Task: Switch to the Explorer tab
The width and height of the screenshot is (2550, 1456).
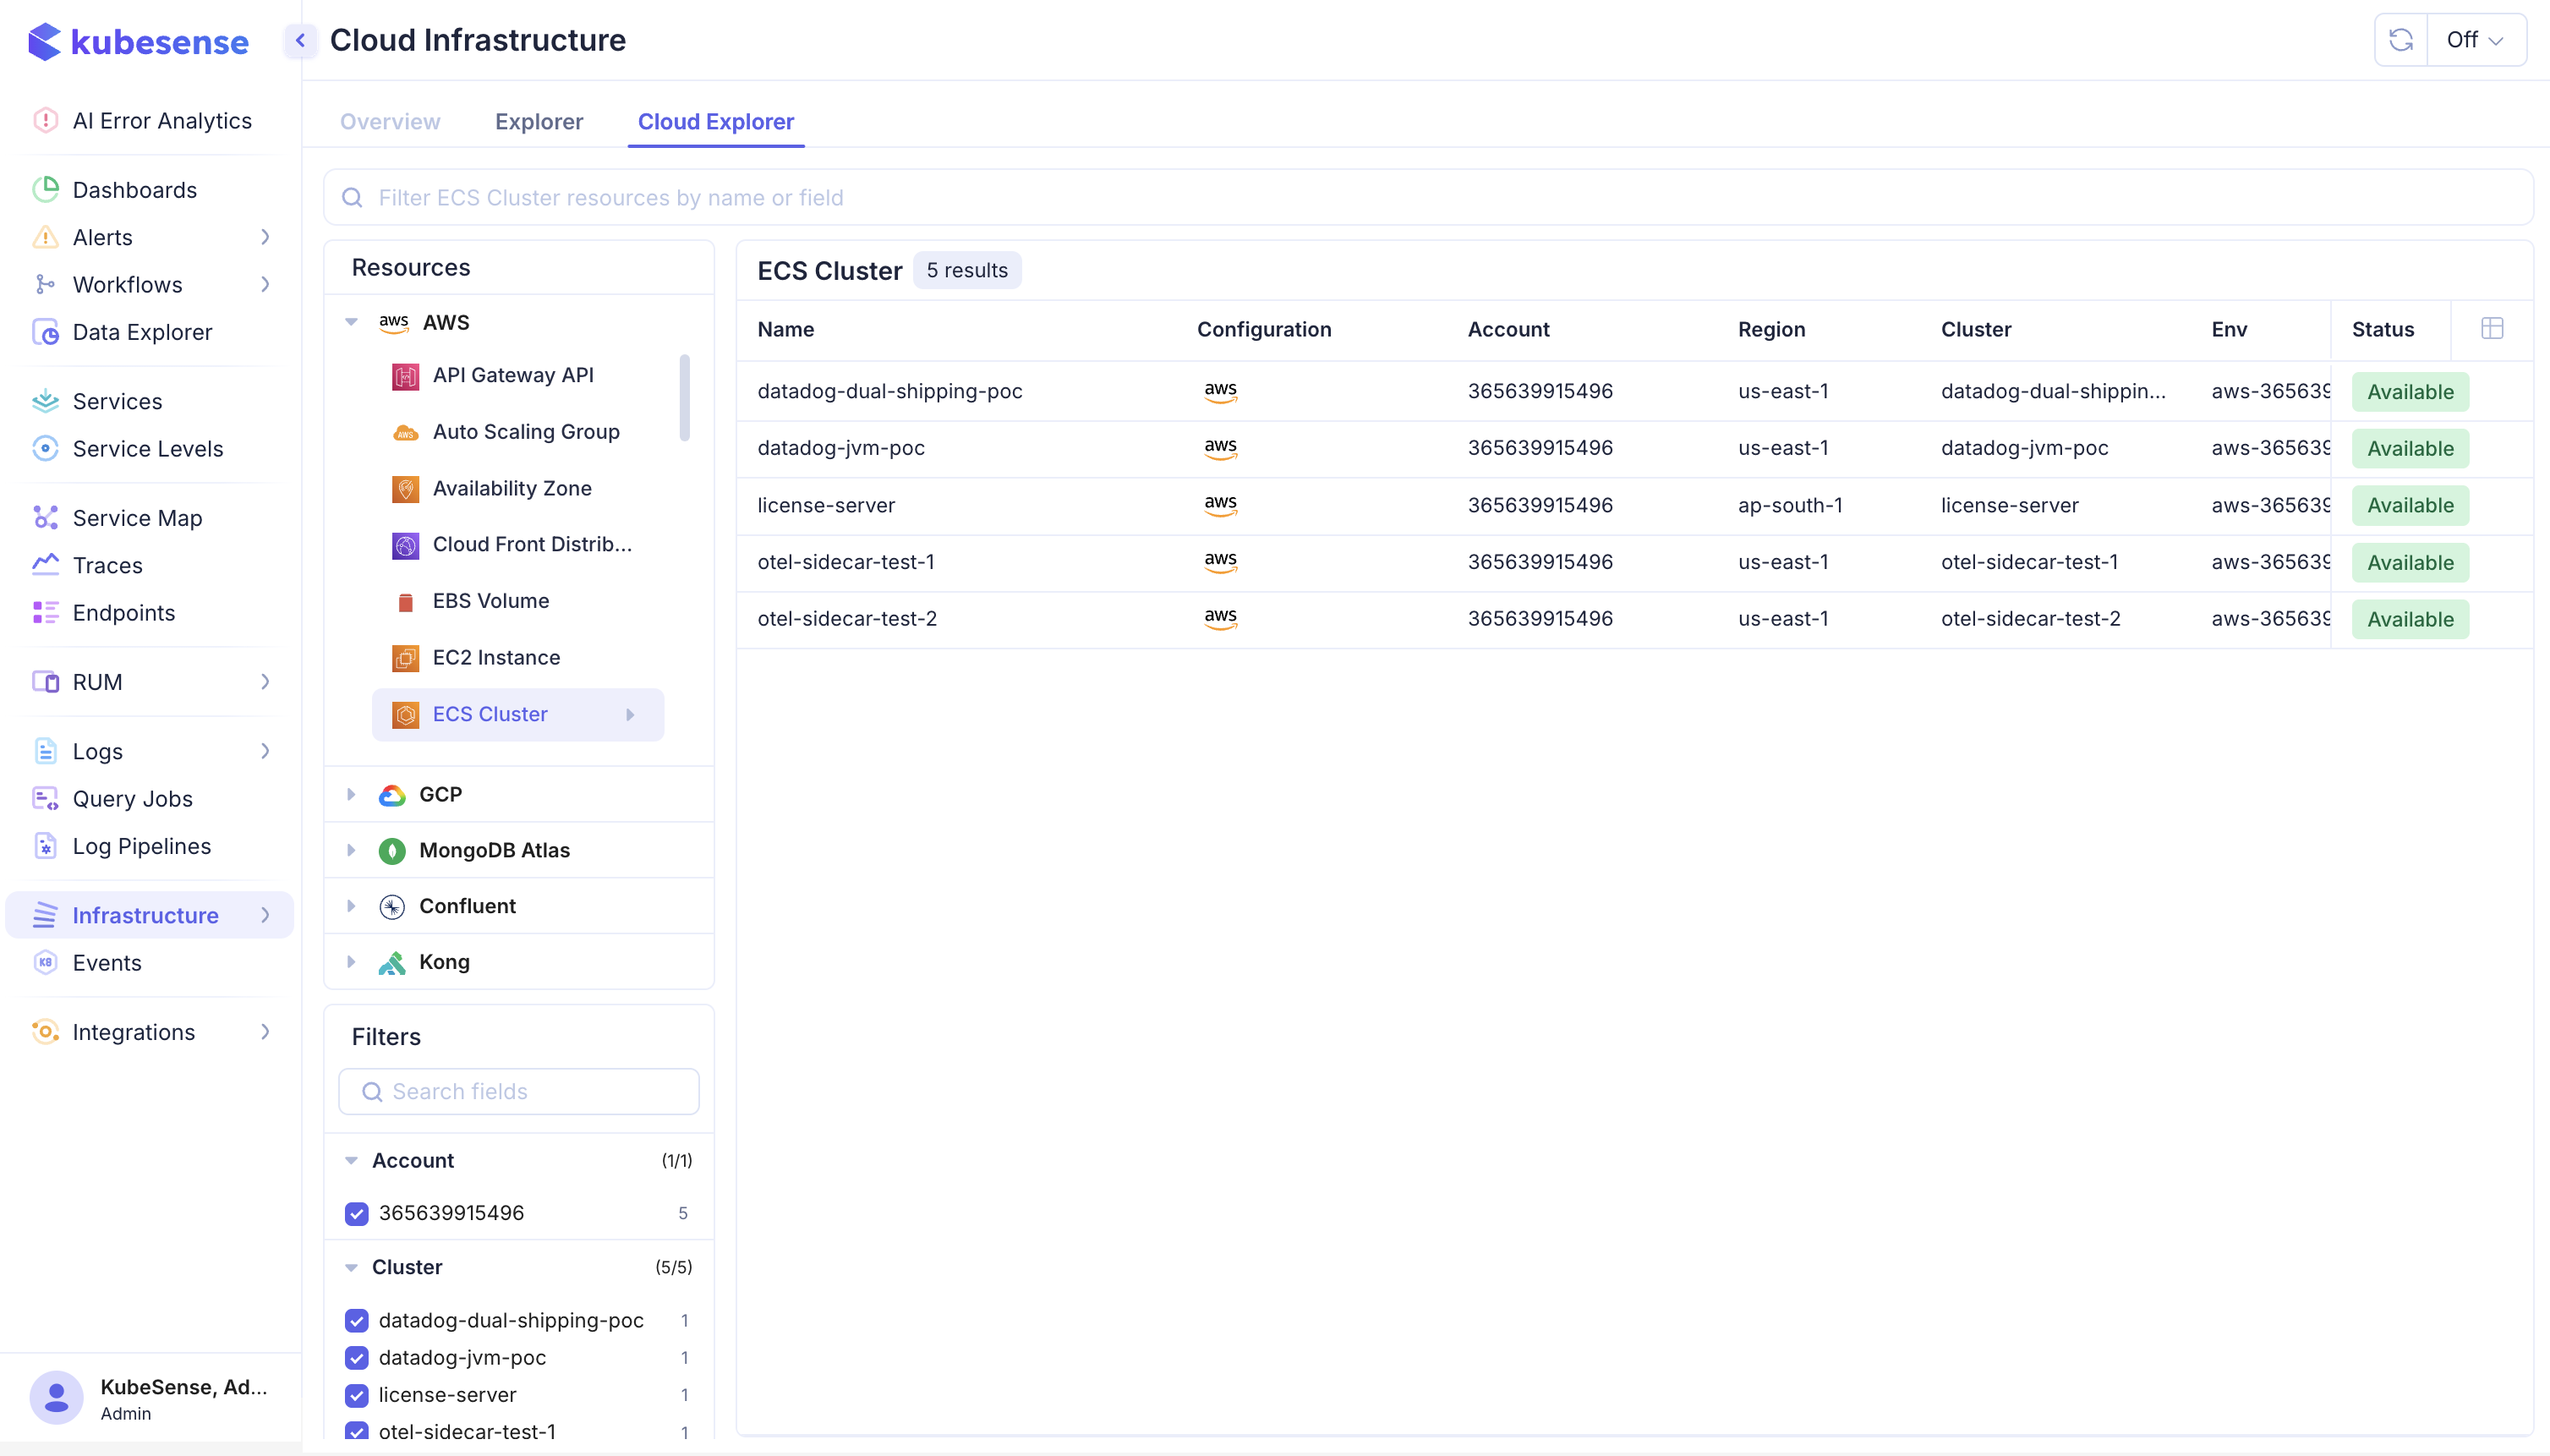Action: [539, 122]
